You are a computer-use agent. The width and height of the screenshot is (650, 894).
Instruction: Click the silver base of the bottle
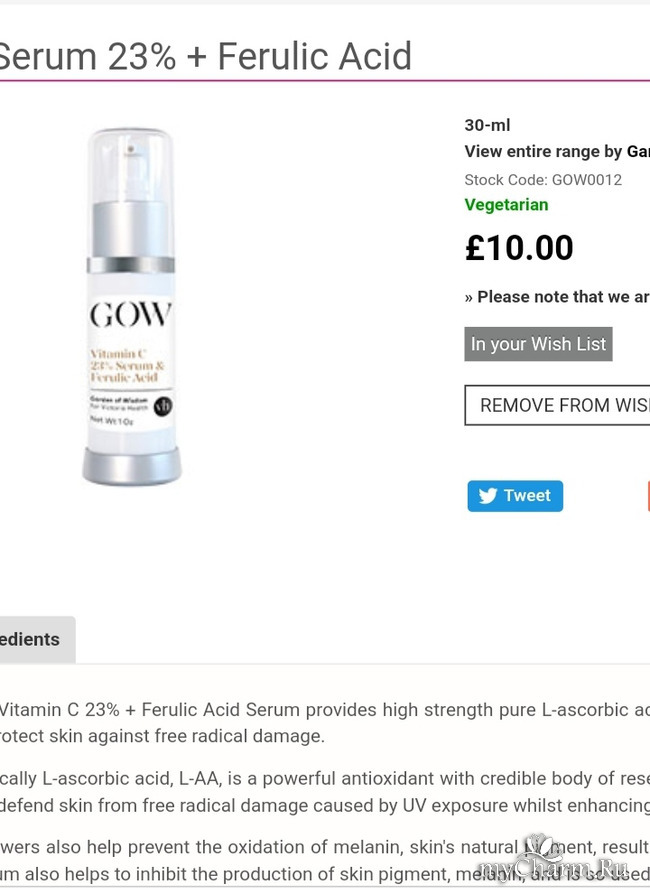click(x=131, y=466)
